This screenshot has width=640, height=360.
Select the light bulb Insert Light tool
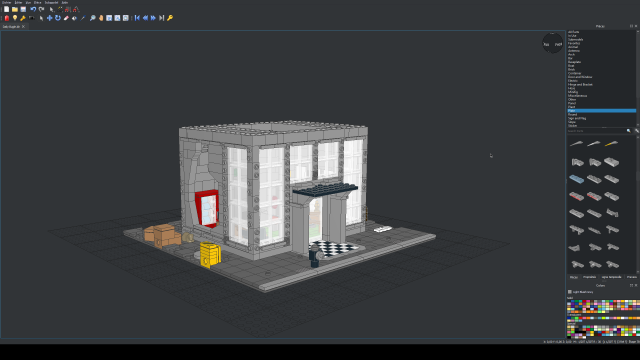15,18
